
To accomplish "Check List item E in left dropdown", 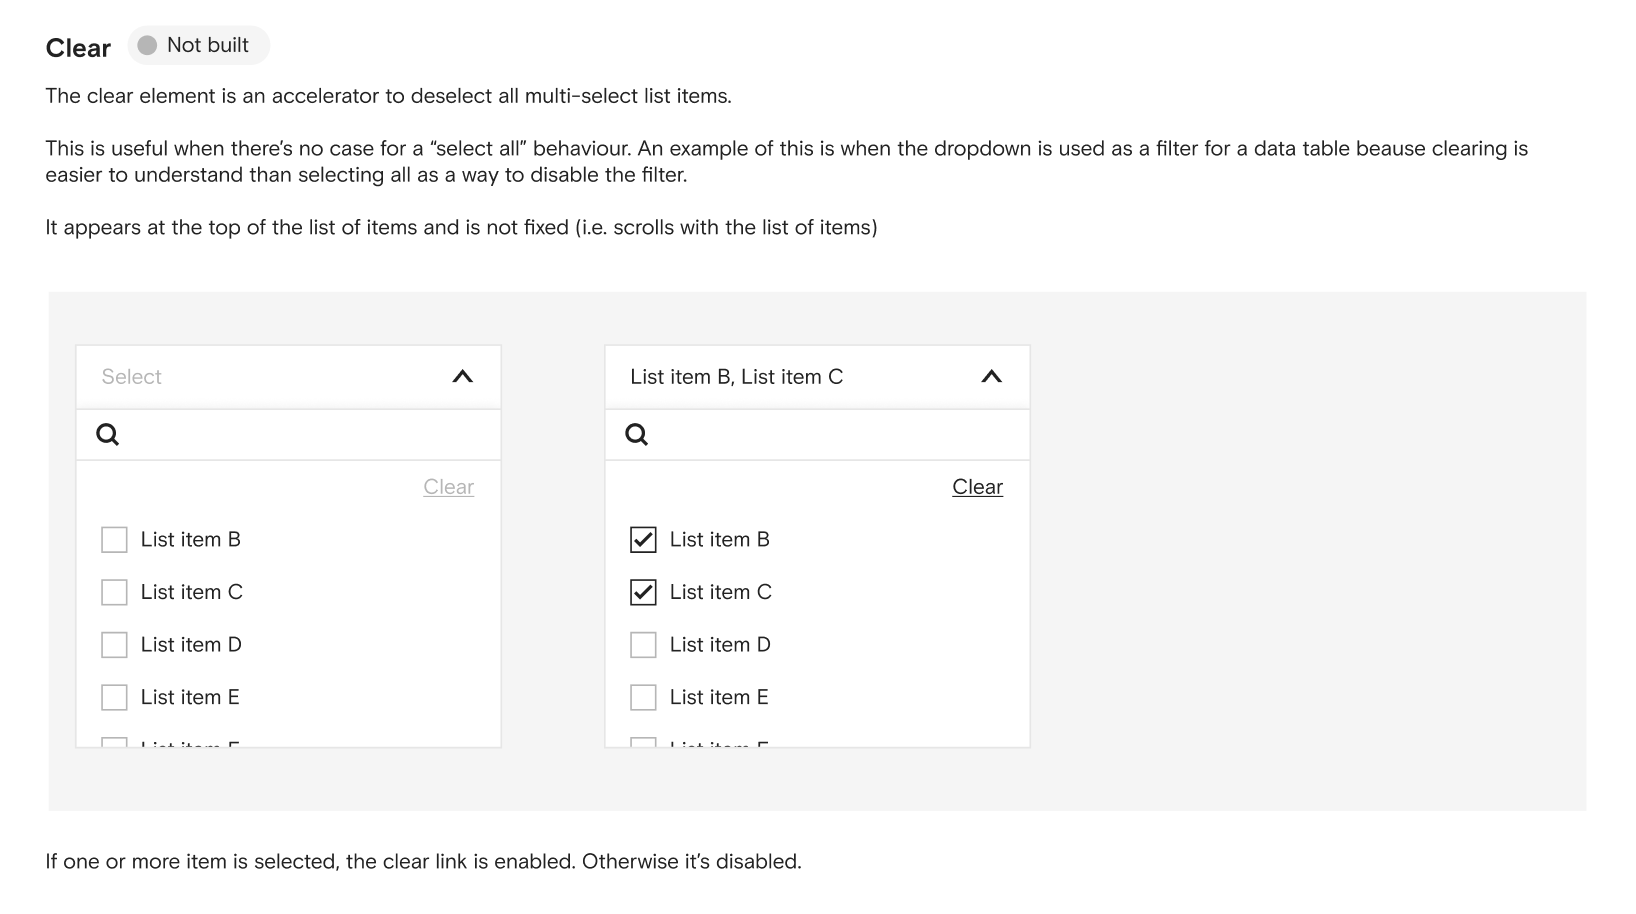I will pyautogui.click(x=114, y=697).
